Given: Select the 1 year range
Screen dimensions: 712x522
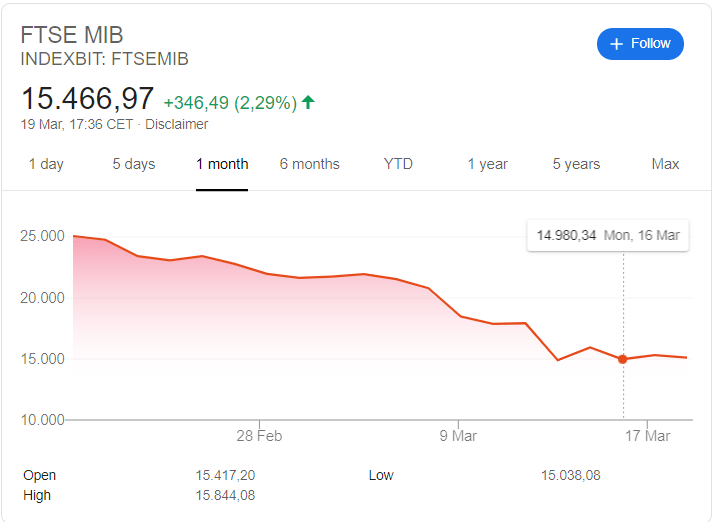Looking at the screenshot, I should pyautogui.click(x=488, y=164).
